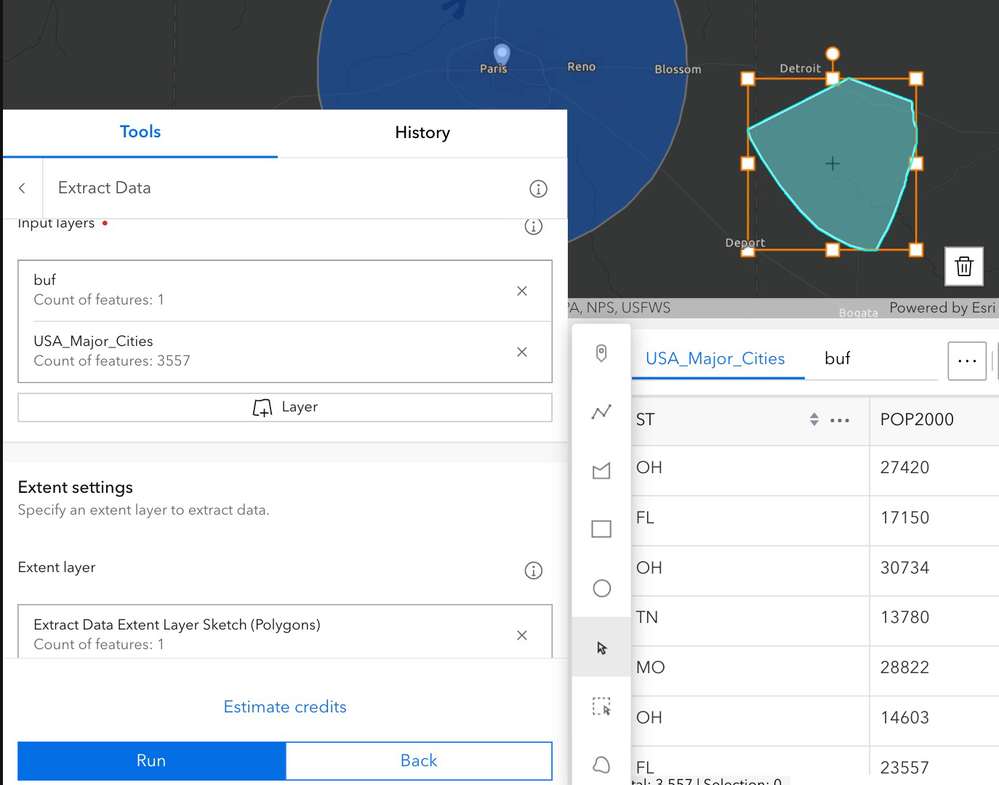Viewport: 999px width, 785px height.
Task: Click Powered by Esri attribution
Action: (942, 308)
